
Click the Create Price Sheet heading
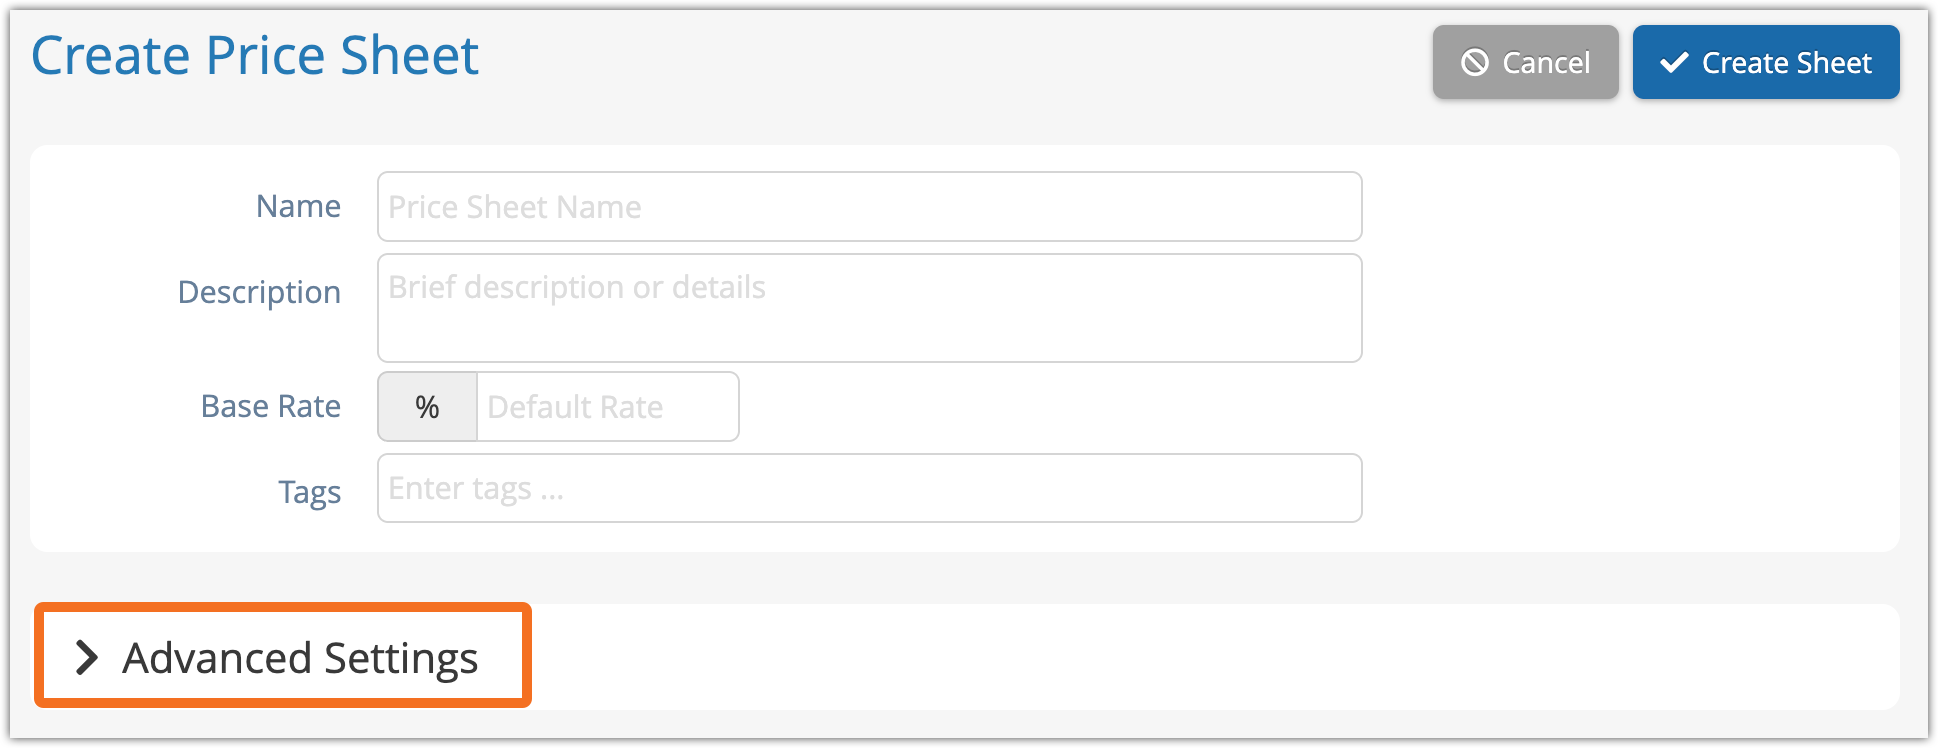tap(255, 56)
